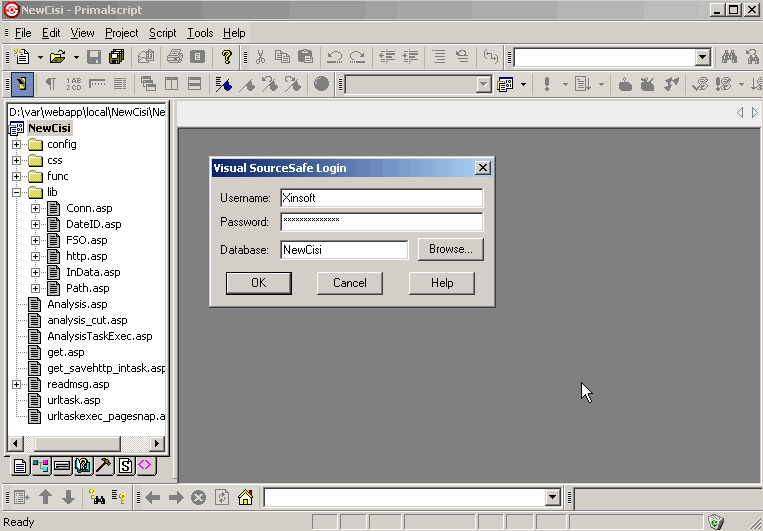Click Cancel in SourceSafe Login dialog
Screen dimensions: 763x531
coord(349,283)
